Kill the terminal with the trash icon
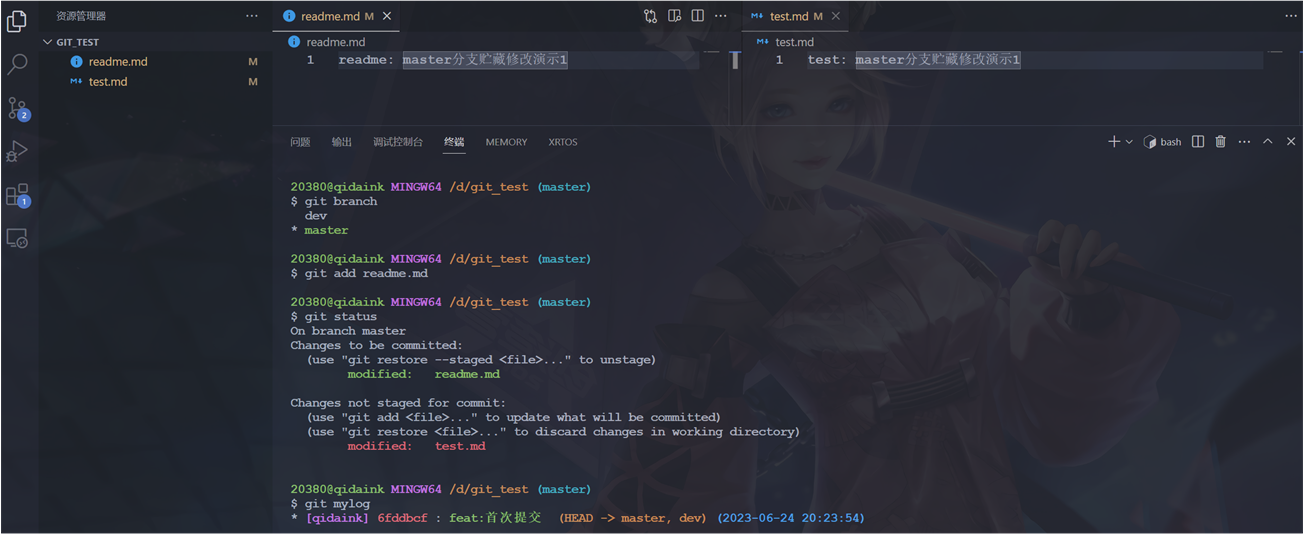The width and height of the screenshot is (1304, 534). (x=1220, y=142)
